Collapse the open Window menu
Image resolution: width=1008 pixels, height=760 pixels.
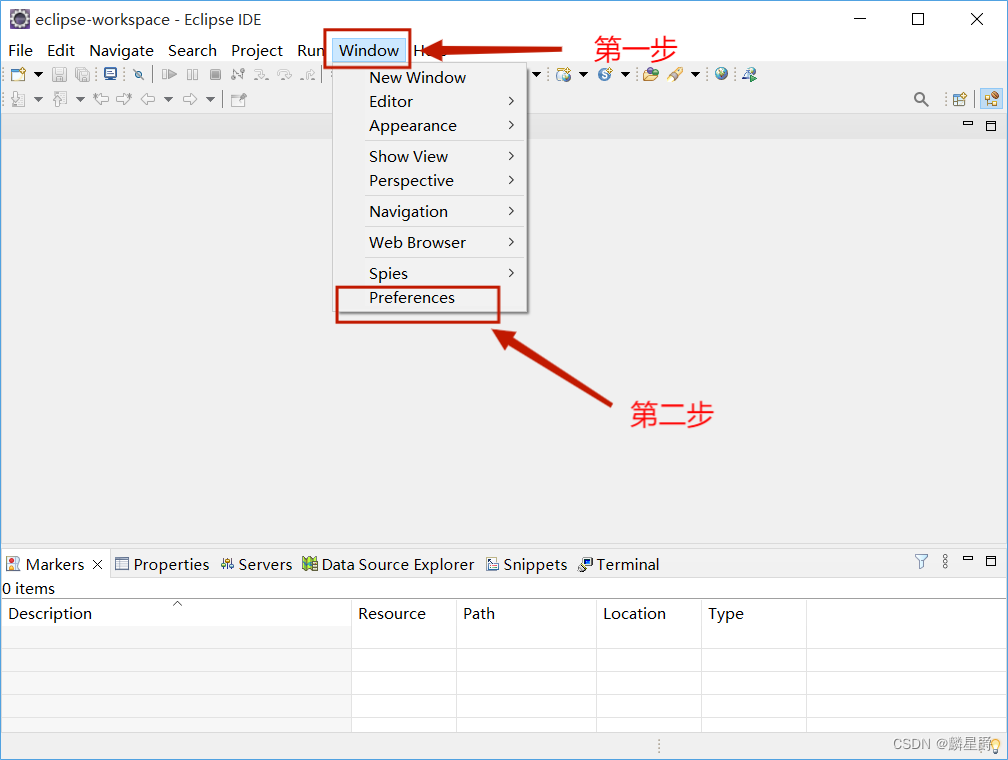click(369, 50)
